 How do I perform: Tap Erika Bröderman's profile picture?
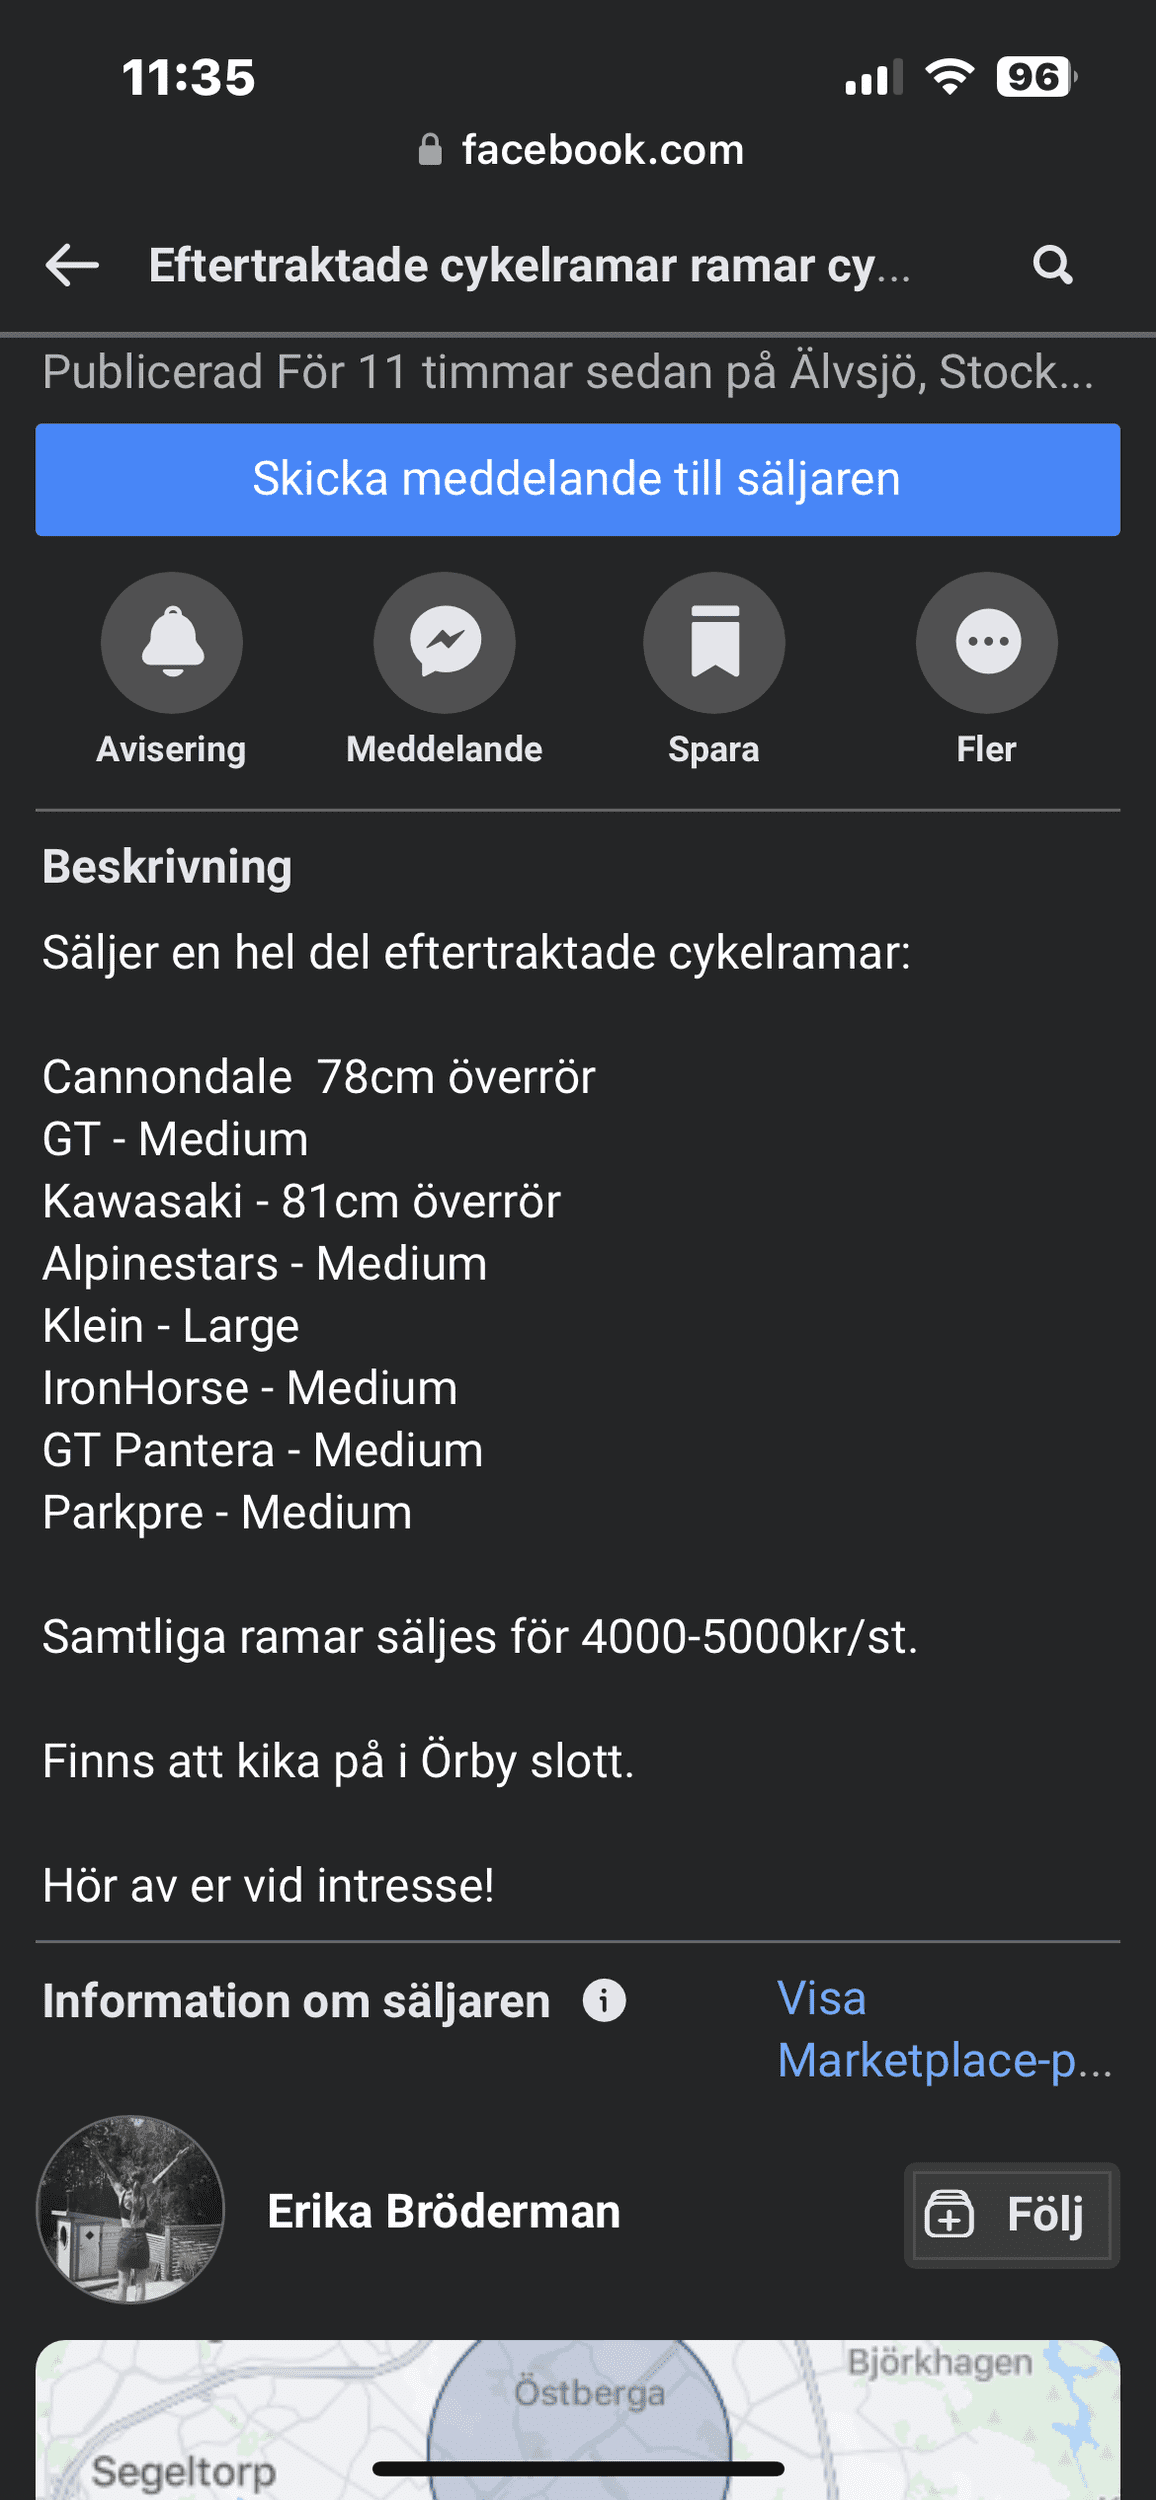pos(130,2209)
